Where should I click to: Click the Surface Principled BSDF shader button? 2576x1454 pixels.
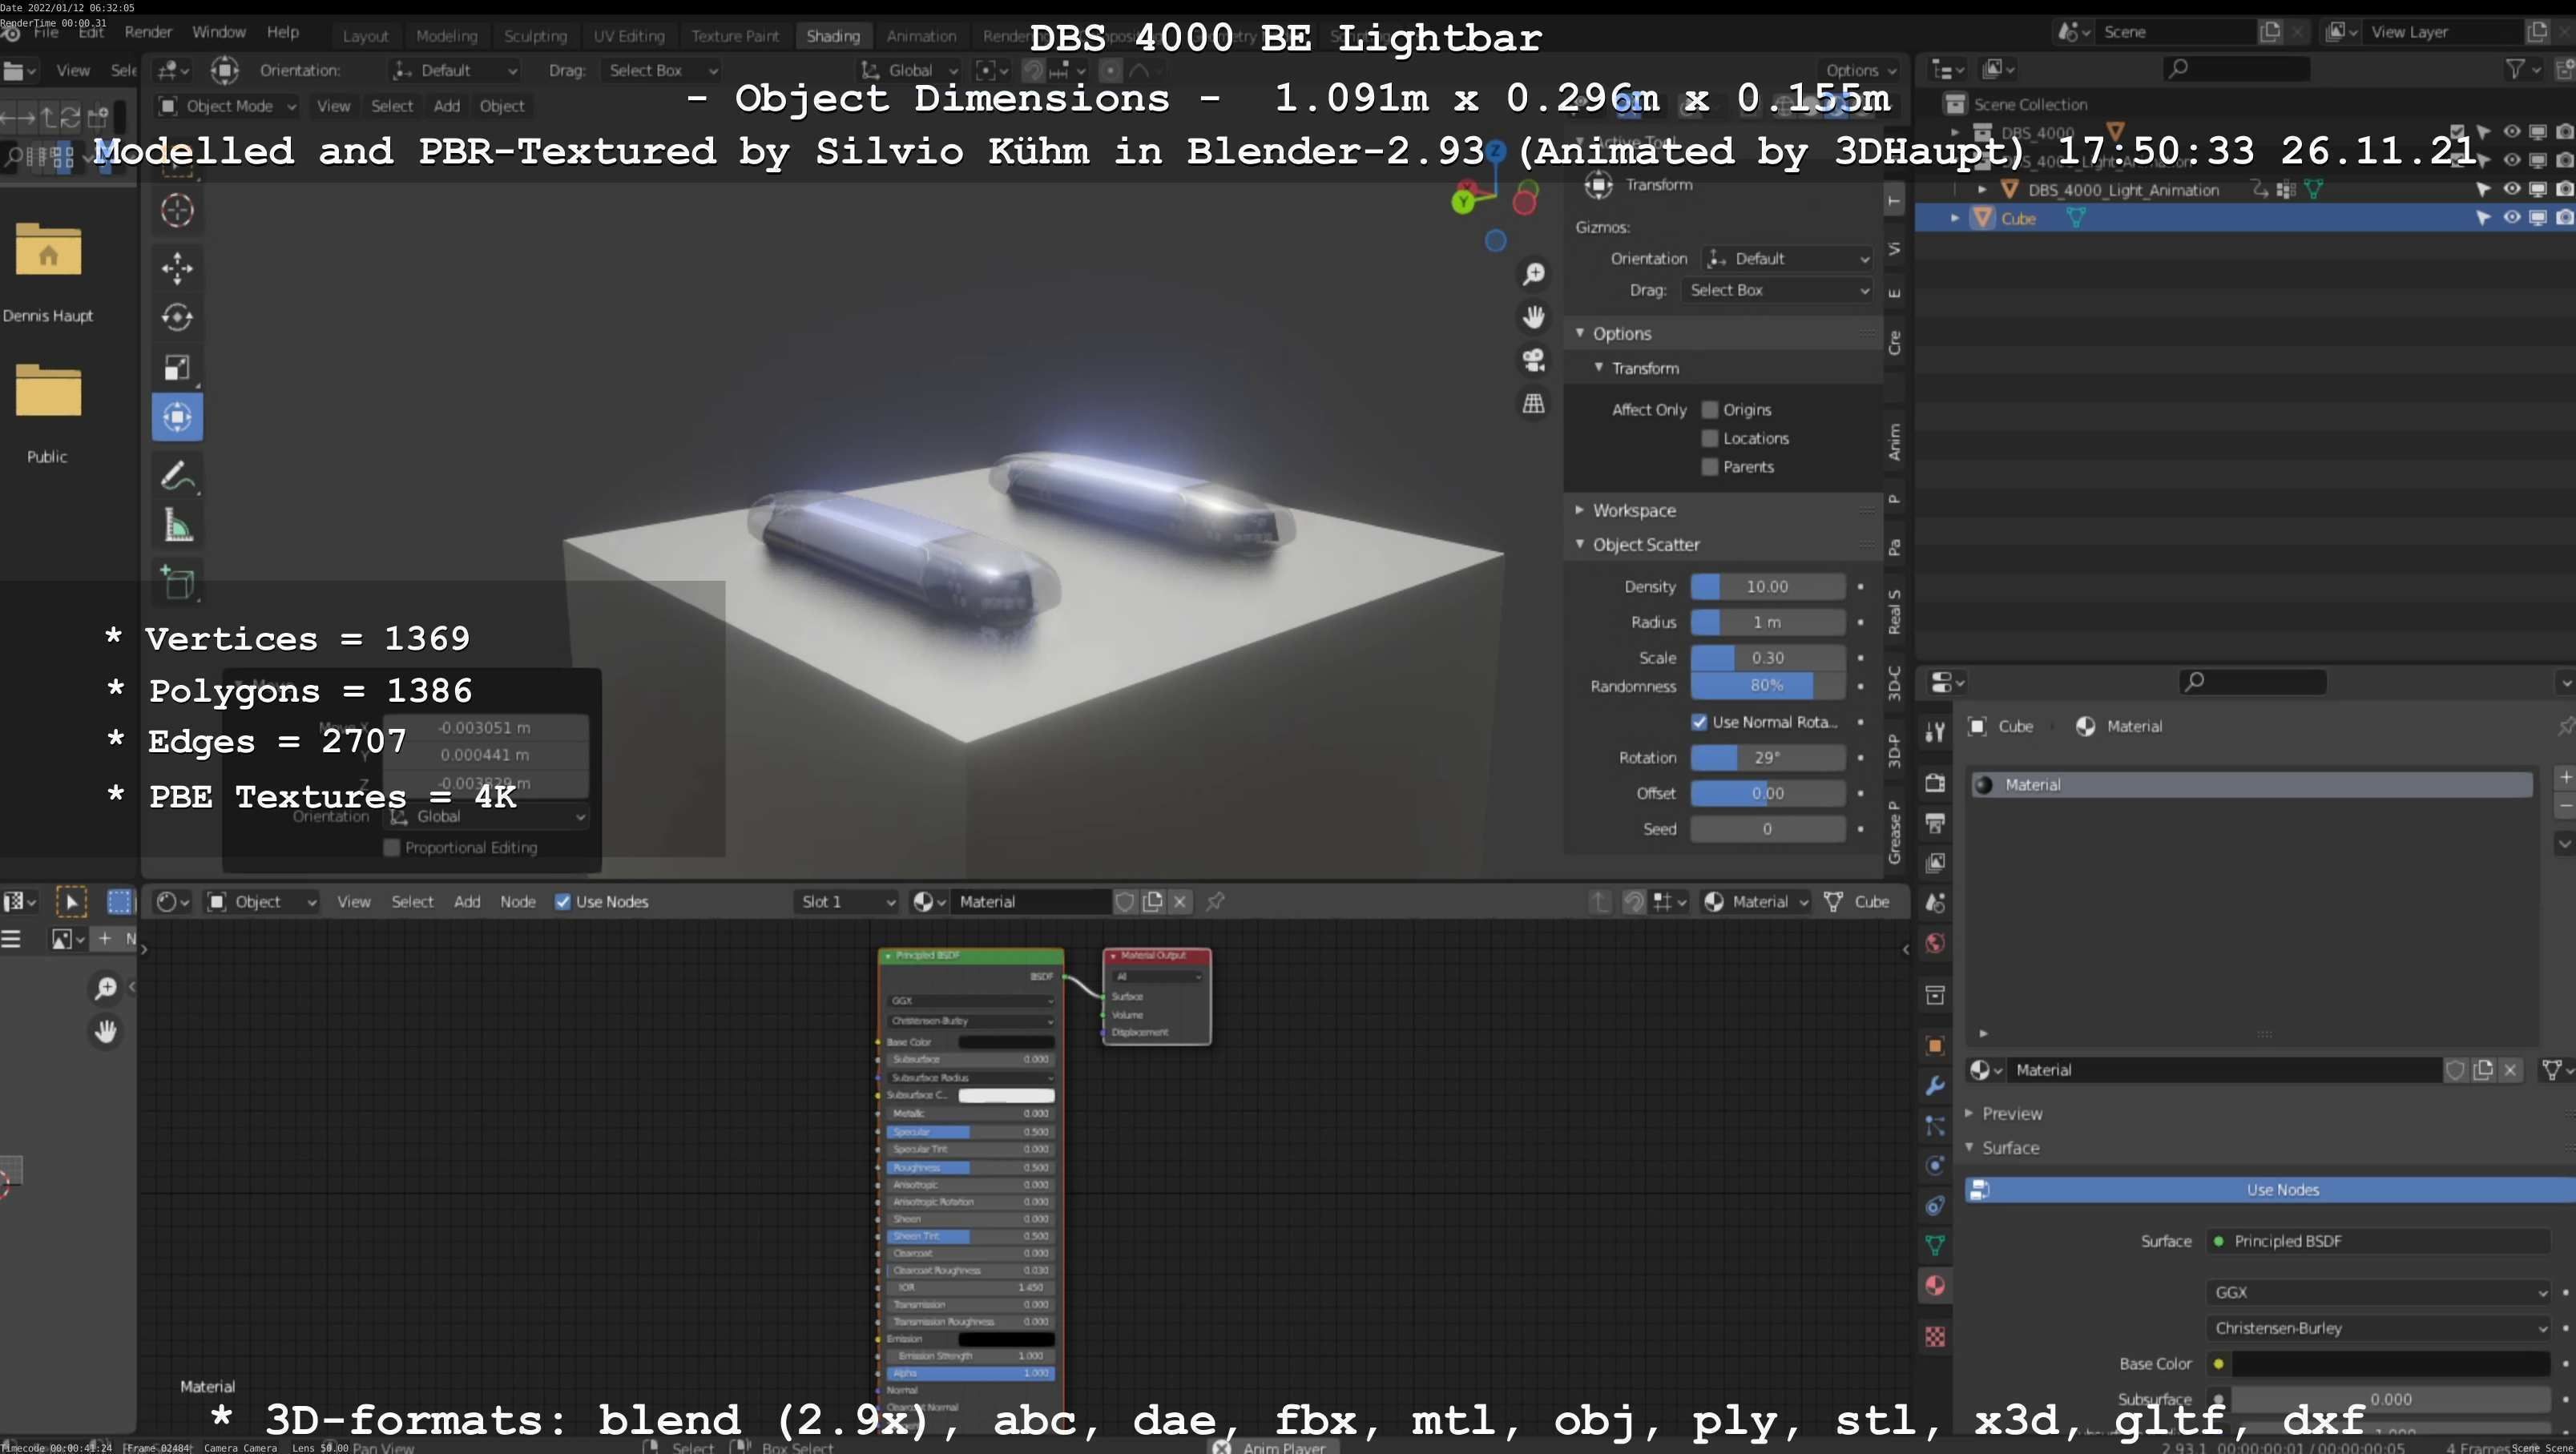coord(2378,1241)
